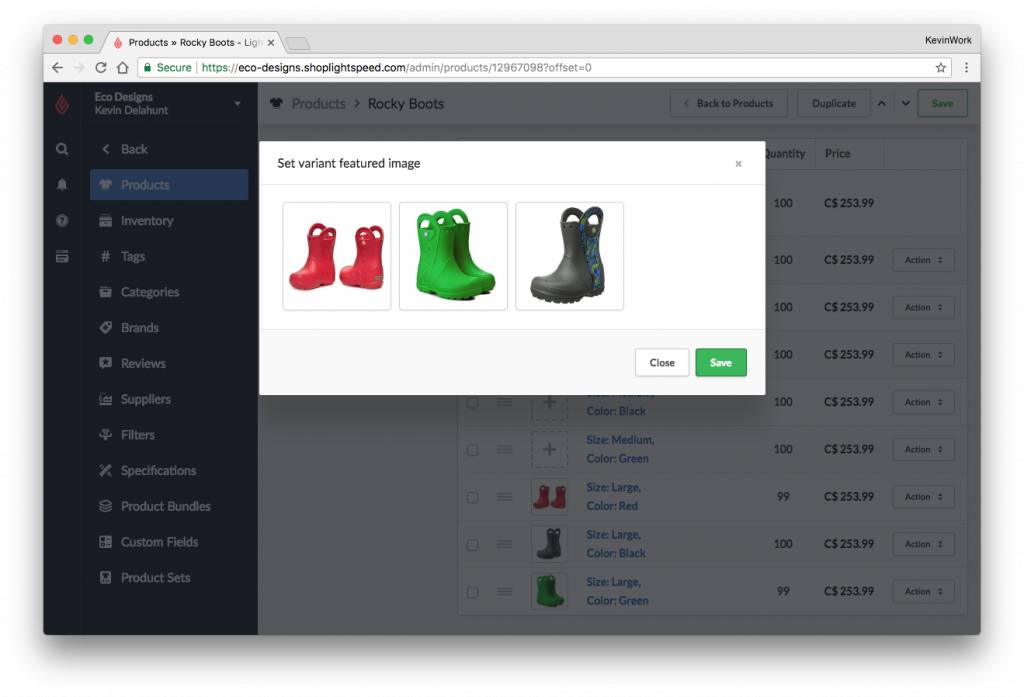Reload the page with the browser refresh icon
Screen dimensions: 1024x697
pos(100,68)
